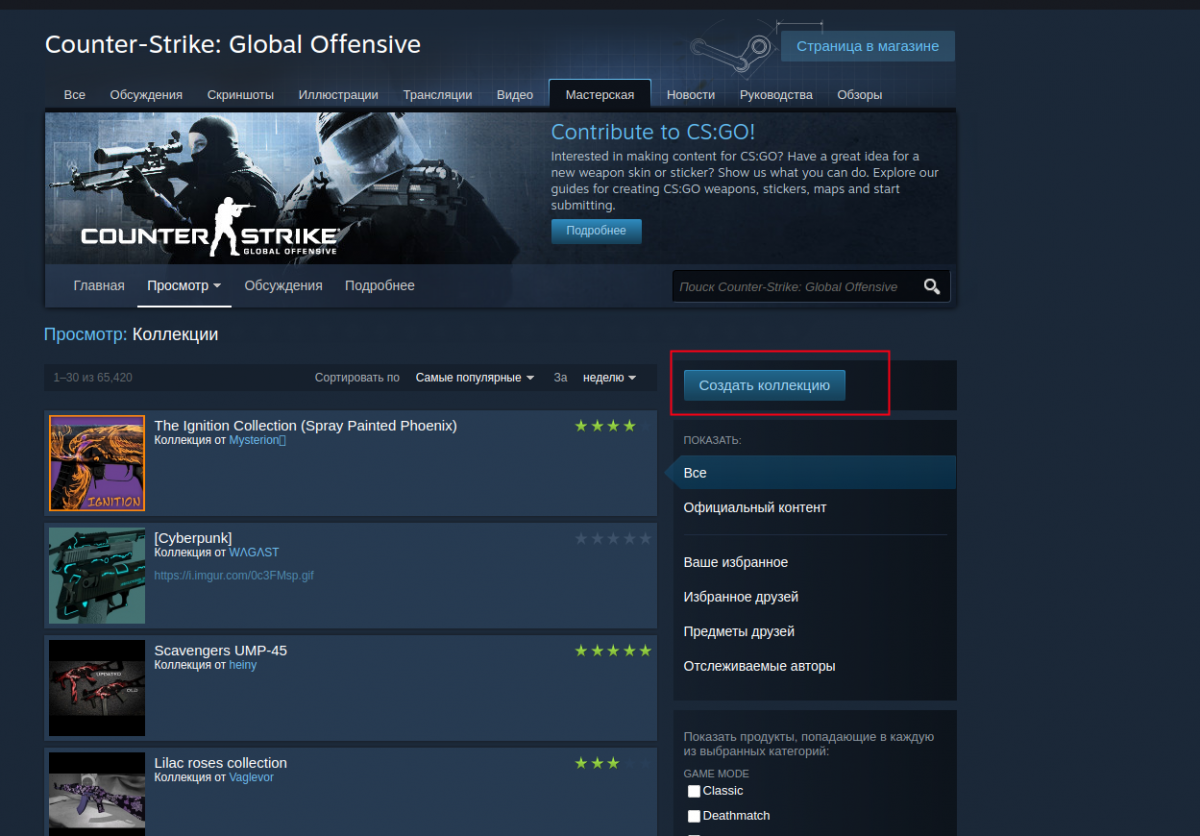Switch to the Обзоры tab
1200x836 pixels.
coord(860,95)
